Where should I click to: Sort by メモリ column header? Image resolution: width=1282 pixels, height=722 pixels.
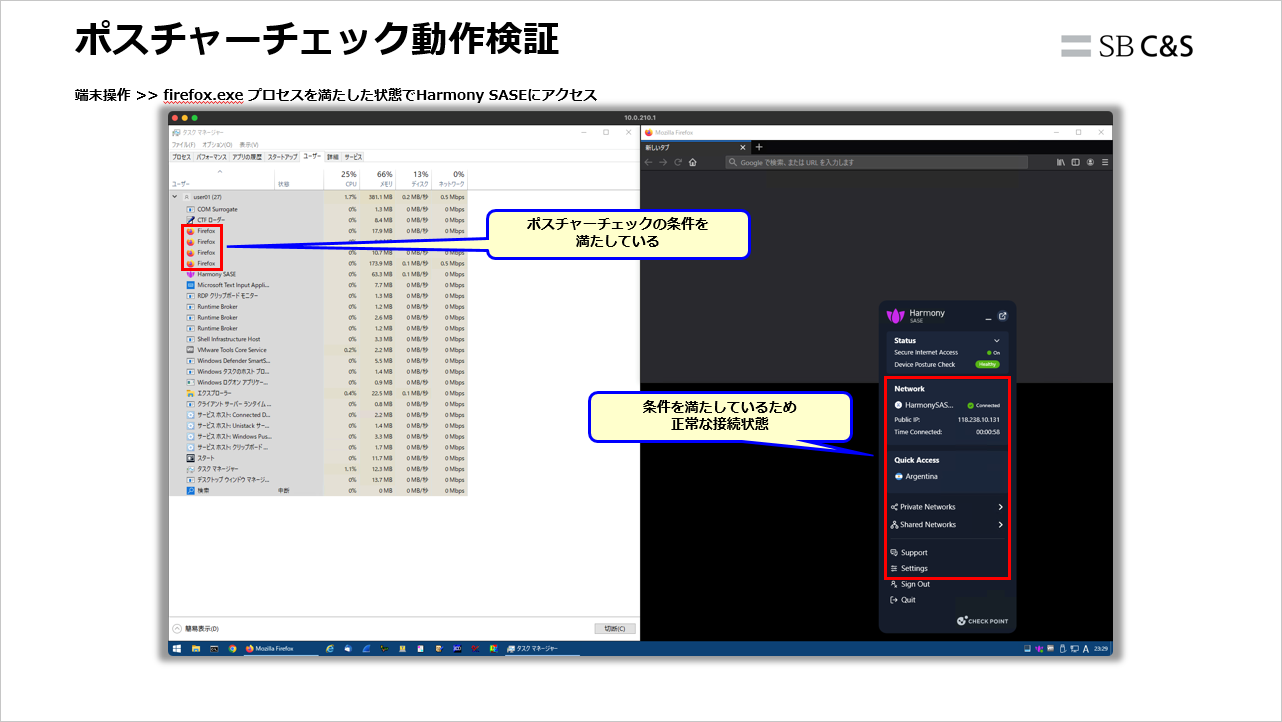[x=377, y=178]
